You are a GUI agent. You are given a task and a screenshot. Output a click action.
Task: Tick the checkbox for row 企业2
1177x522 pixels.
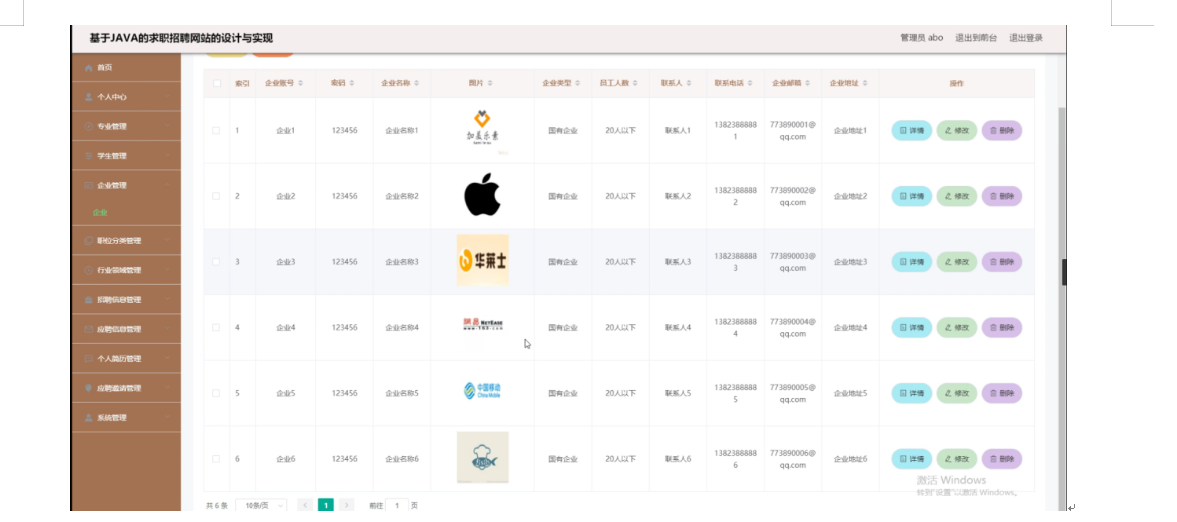(x=216, y=196)
